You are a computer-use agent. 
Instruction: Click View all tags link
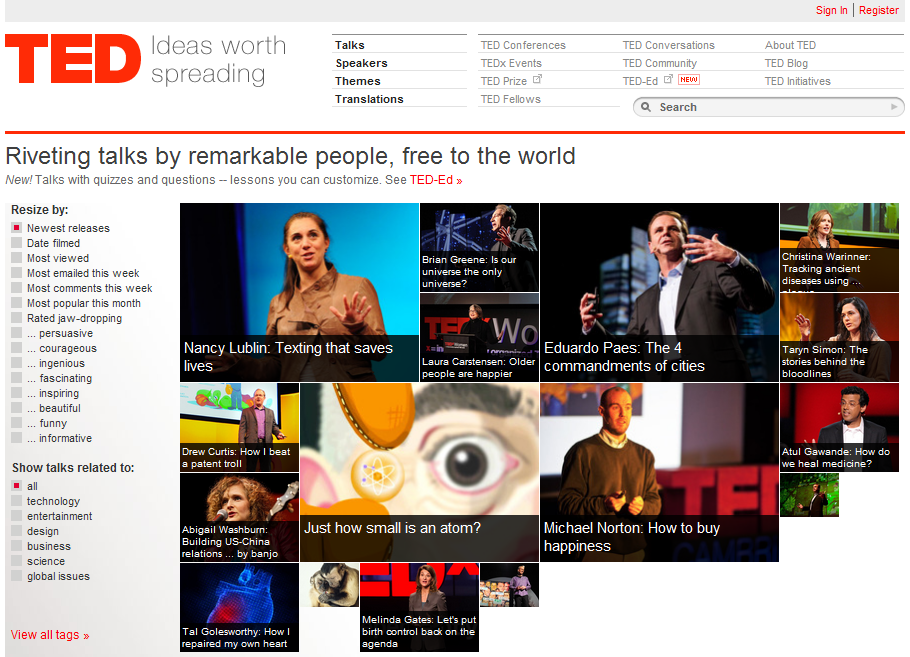tap(50, 635)
